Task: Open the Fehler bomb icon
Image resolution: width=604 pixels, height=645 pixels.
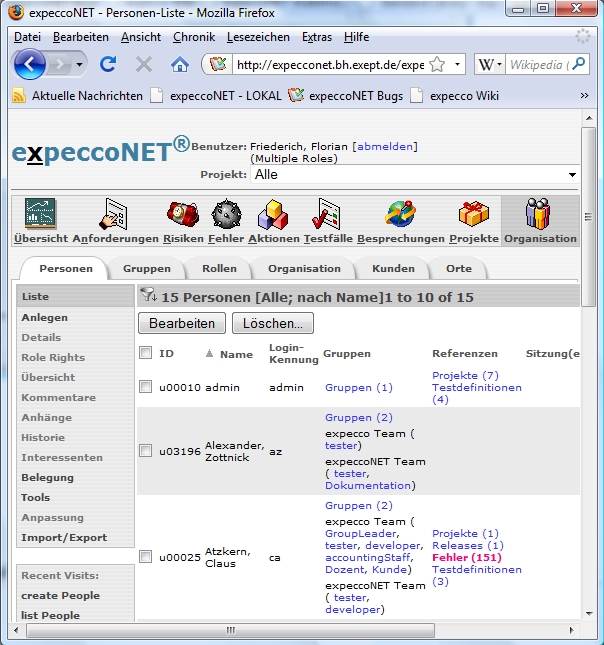Action: click(226, 214)
